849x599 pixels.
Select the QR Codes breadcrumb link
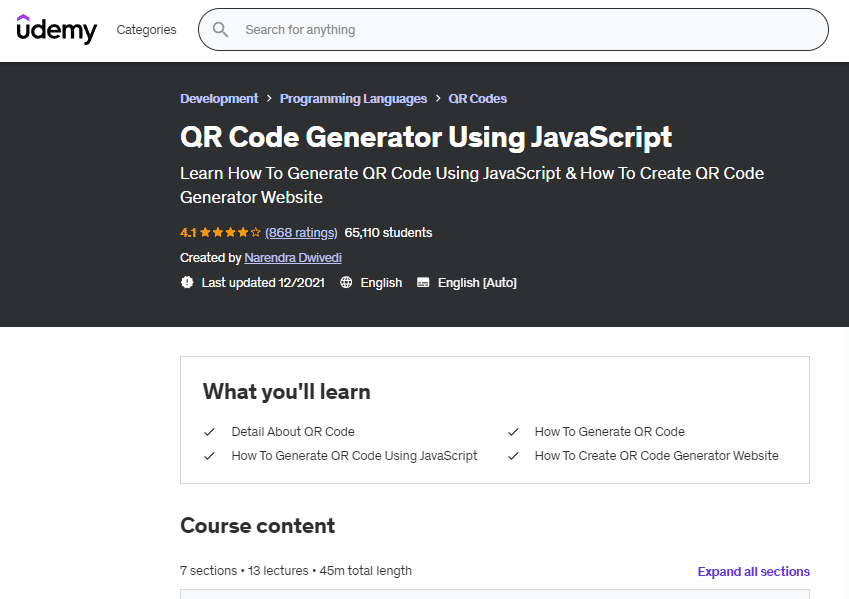tap(477, 99)
